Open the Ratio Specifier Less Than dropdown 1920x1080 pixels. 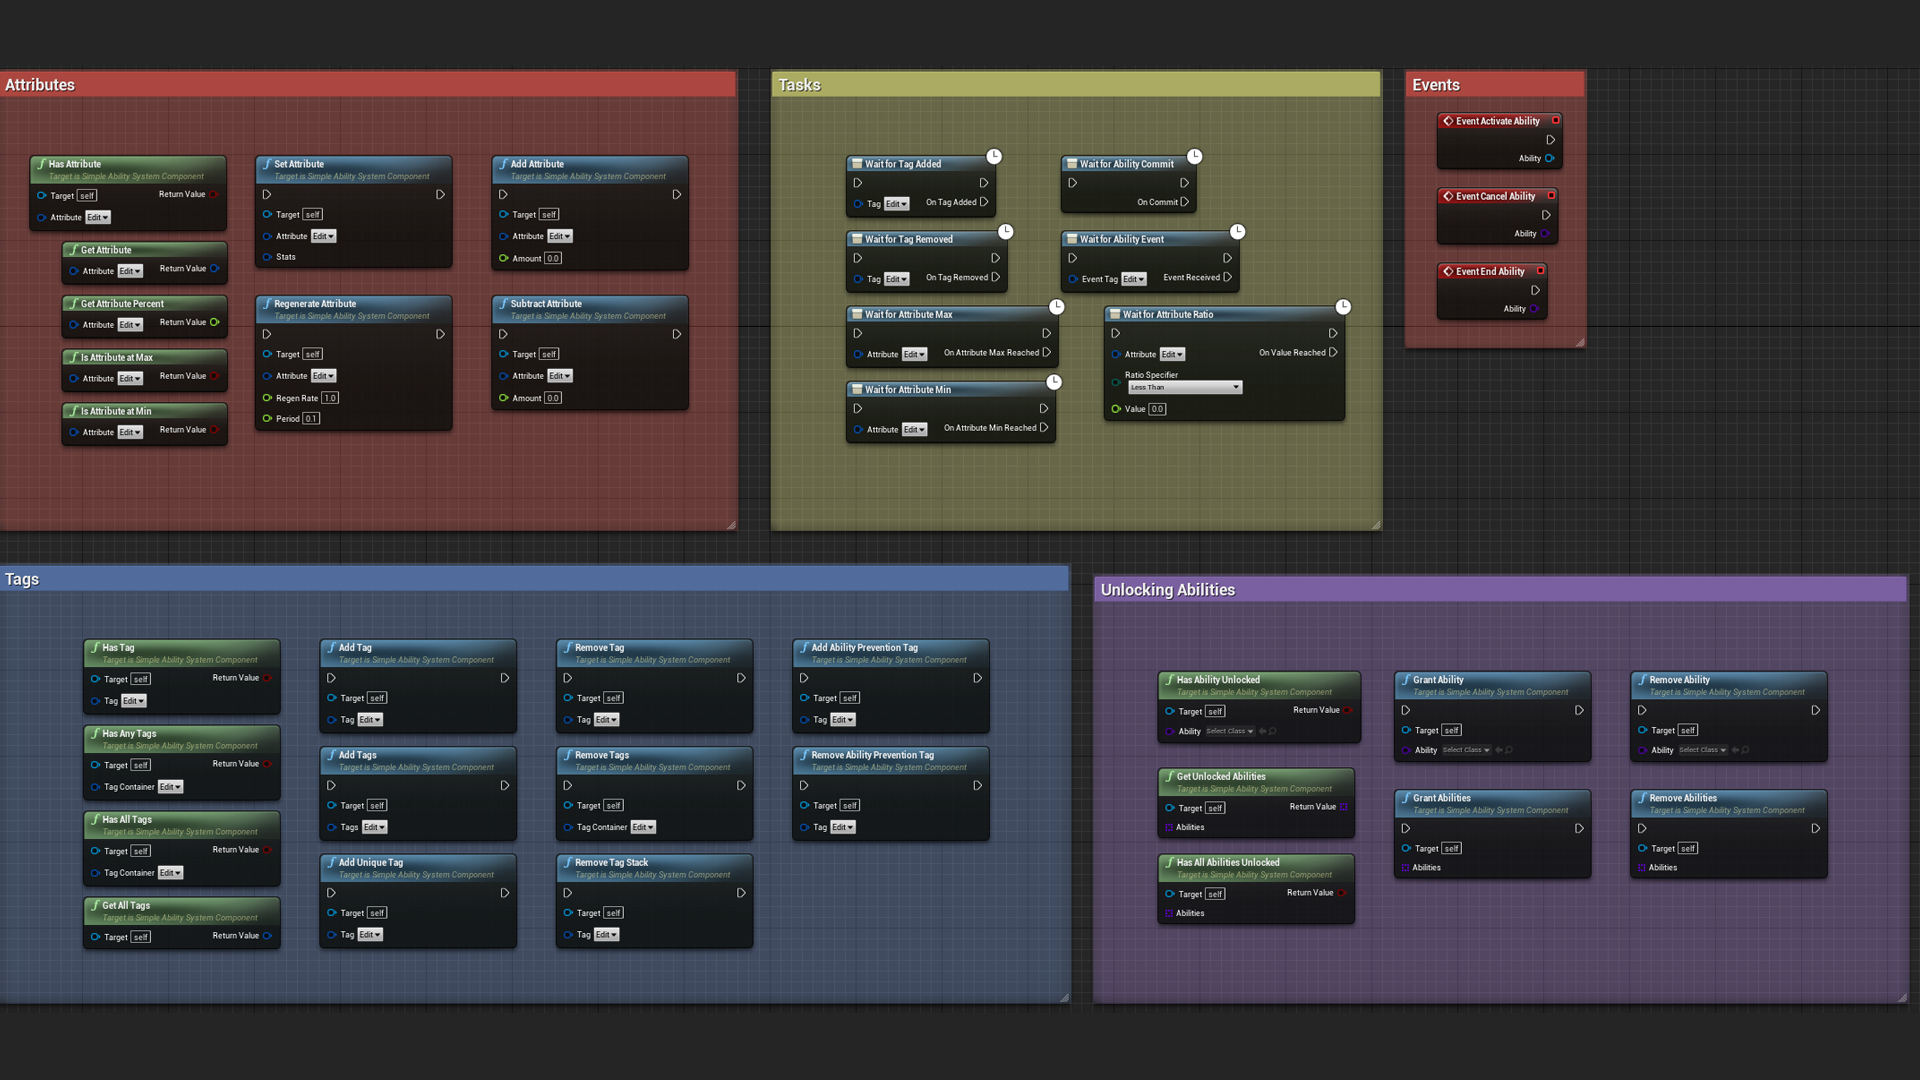click(x=1185, y=387)
